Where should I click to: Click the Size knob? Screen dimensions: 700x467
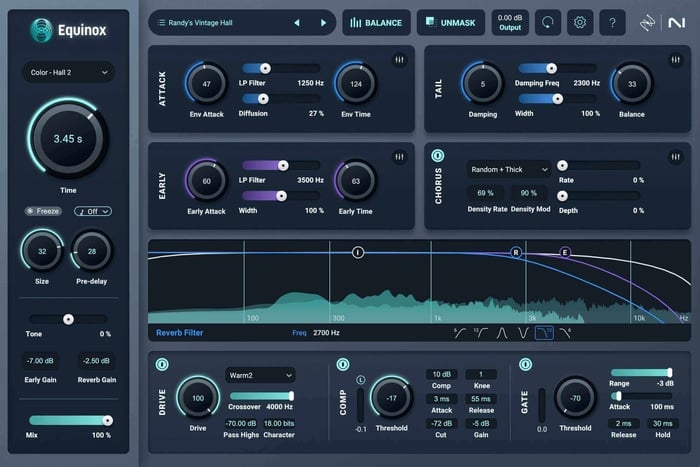click(42, 251)
